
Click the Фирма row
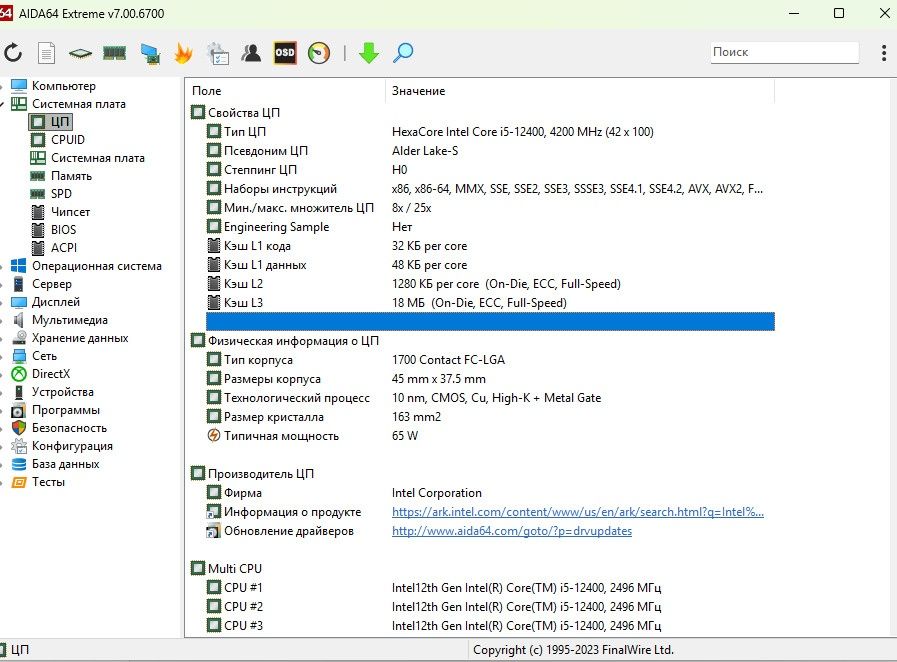490,493
